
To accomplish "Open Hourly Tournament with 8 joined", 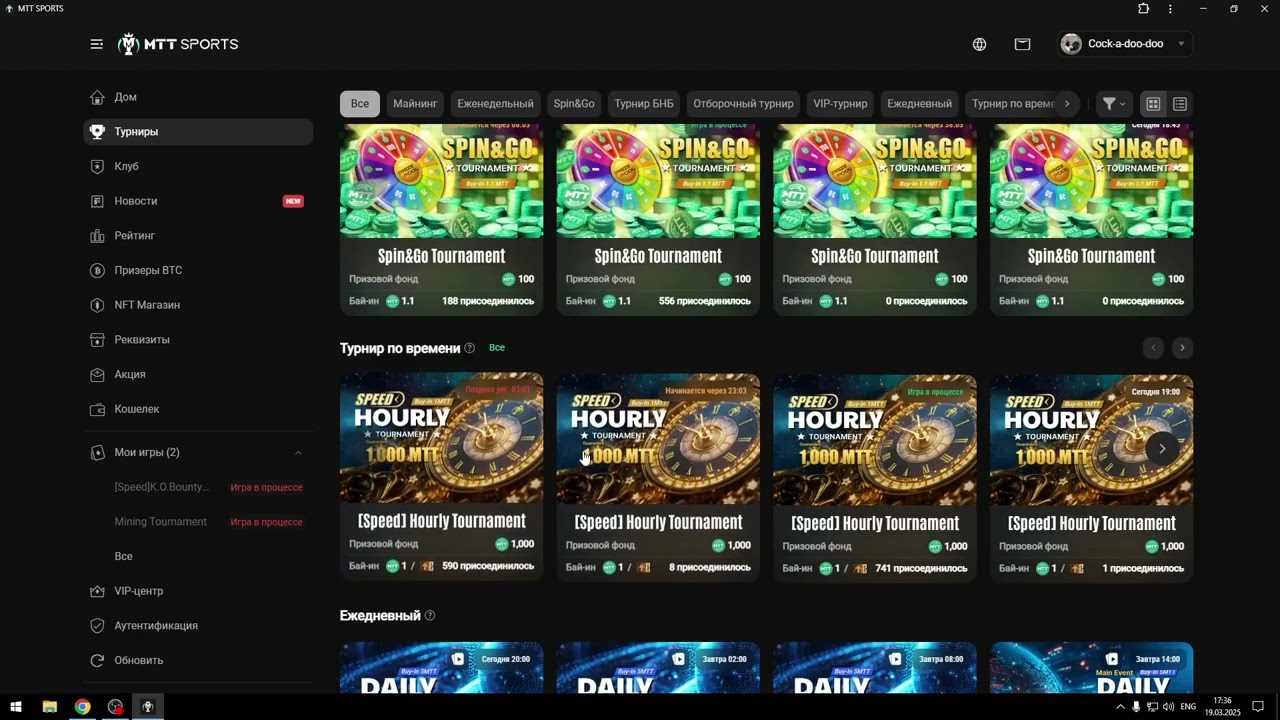I will 658,478.
